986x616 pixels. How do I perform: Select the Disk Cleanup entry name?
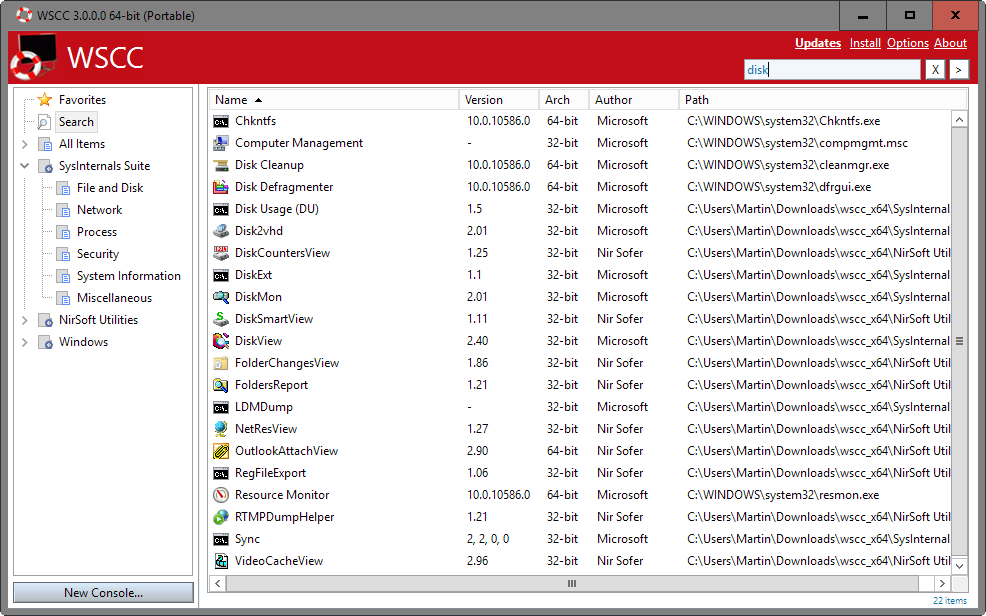pos(269,165)
